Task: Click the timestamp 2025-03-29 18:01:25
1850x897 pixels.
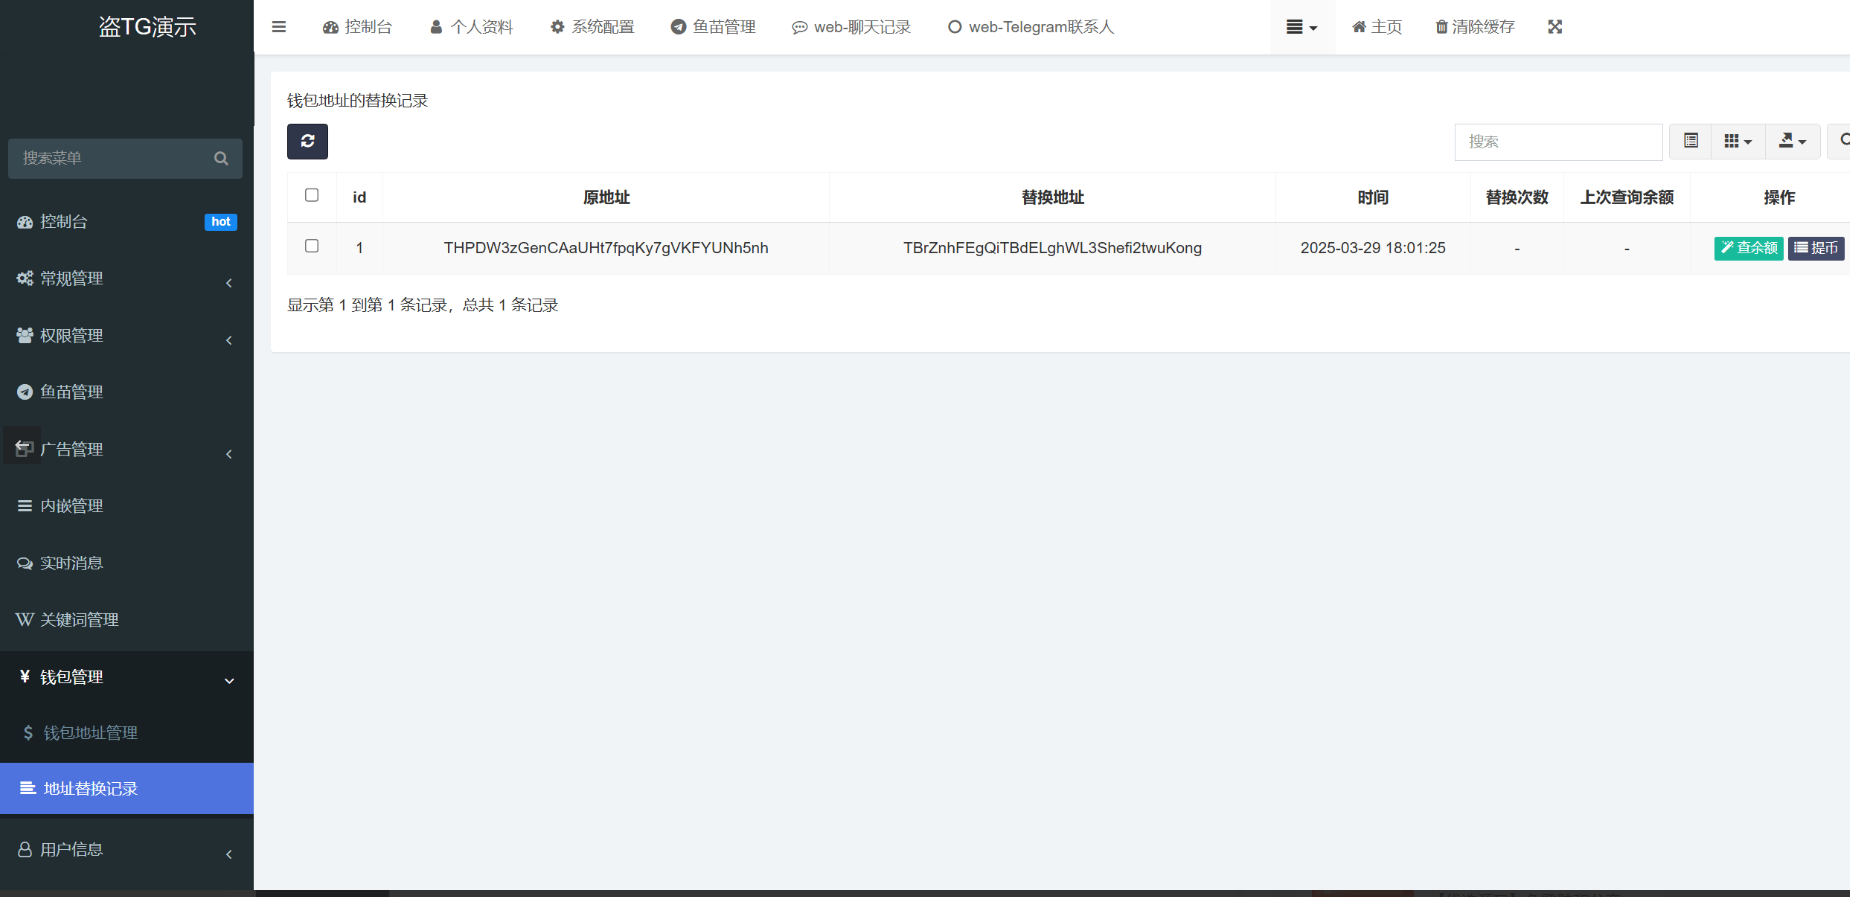Action: tap(1373, 248)
